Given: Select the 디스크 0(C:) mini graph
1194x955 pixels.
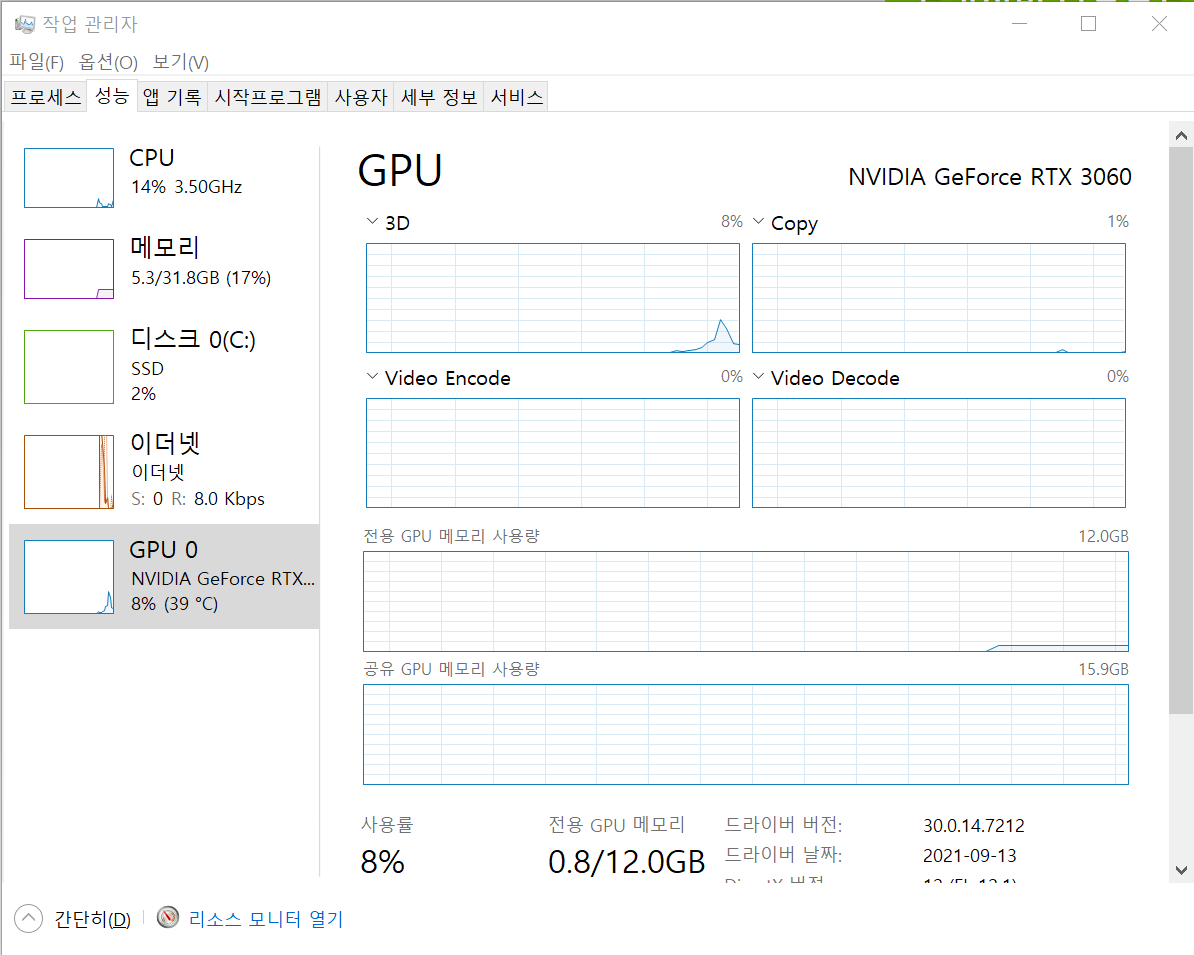Looking at the screenshot, I should (69, 367).
